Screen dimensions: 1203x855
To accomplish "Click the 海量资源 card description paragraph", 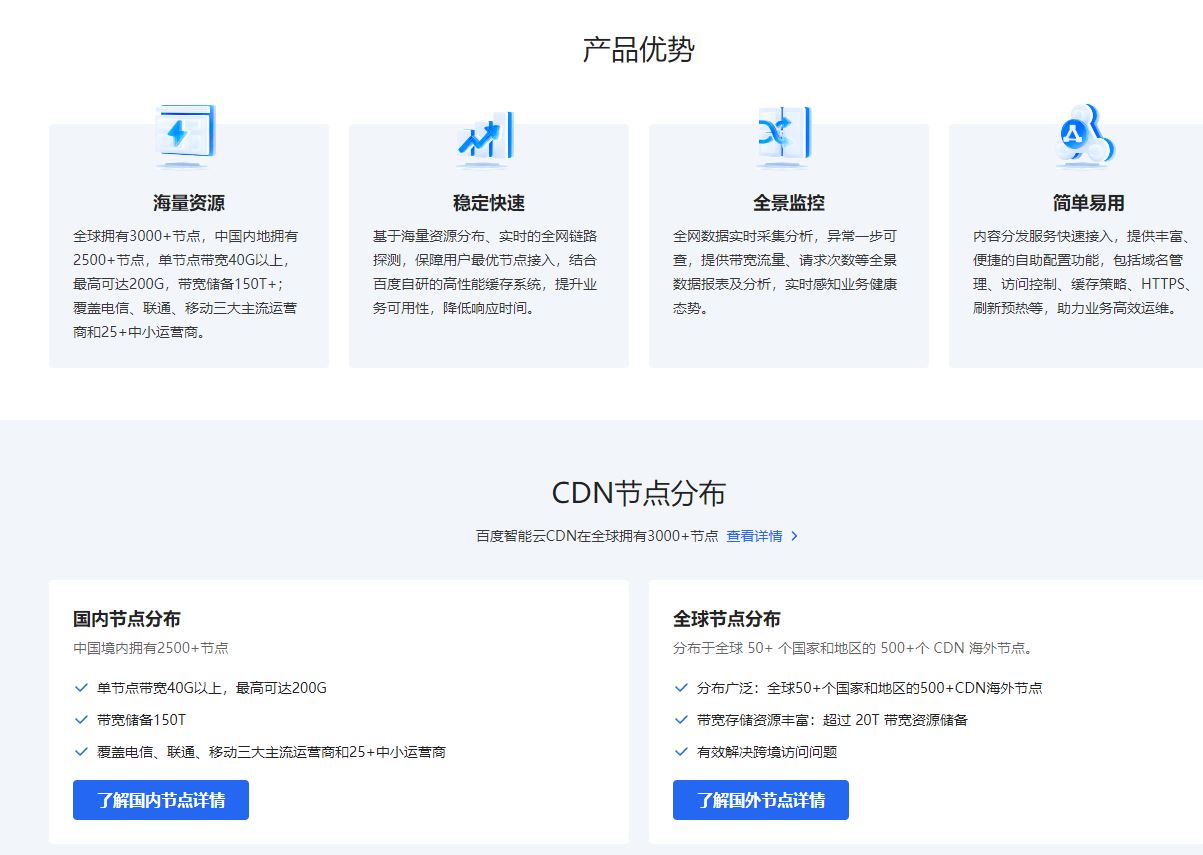I will [186, 284].
